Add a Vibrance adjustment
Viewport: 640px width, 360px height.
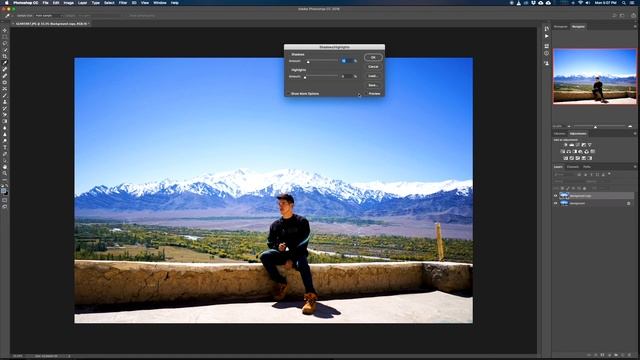pos(590,145)
